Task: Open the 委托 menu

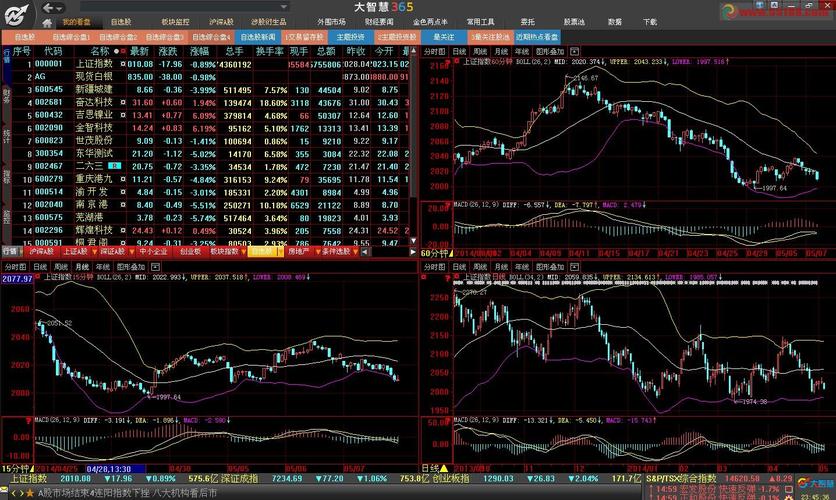Action: pyautogui.click(x=527, y=22)
